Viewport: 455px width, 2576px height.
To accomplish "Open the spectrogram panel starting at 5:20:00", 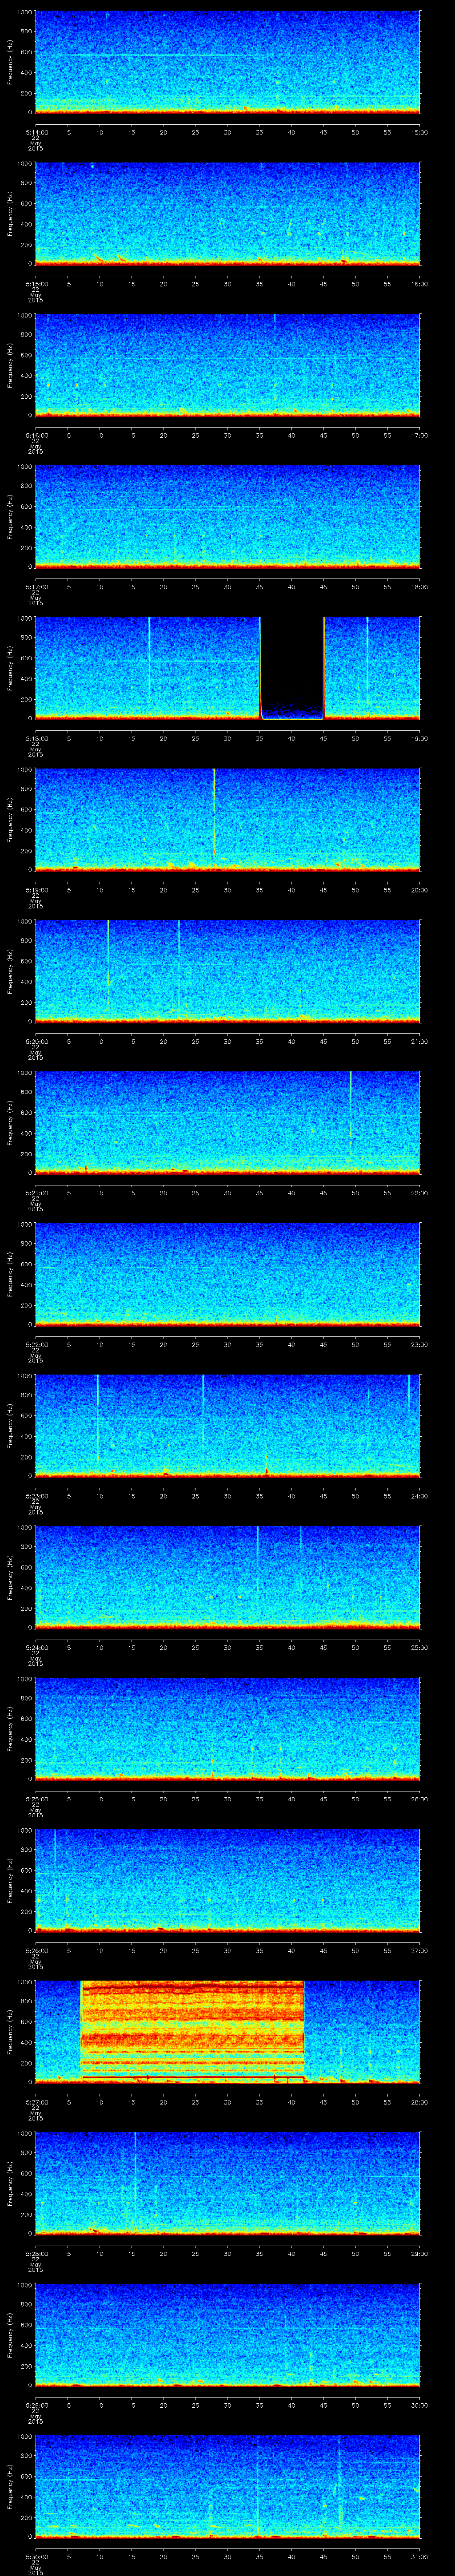I will pyautogui.click(x=227, y=970).
